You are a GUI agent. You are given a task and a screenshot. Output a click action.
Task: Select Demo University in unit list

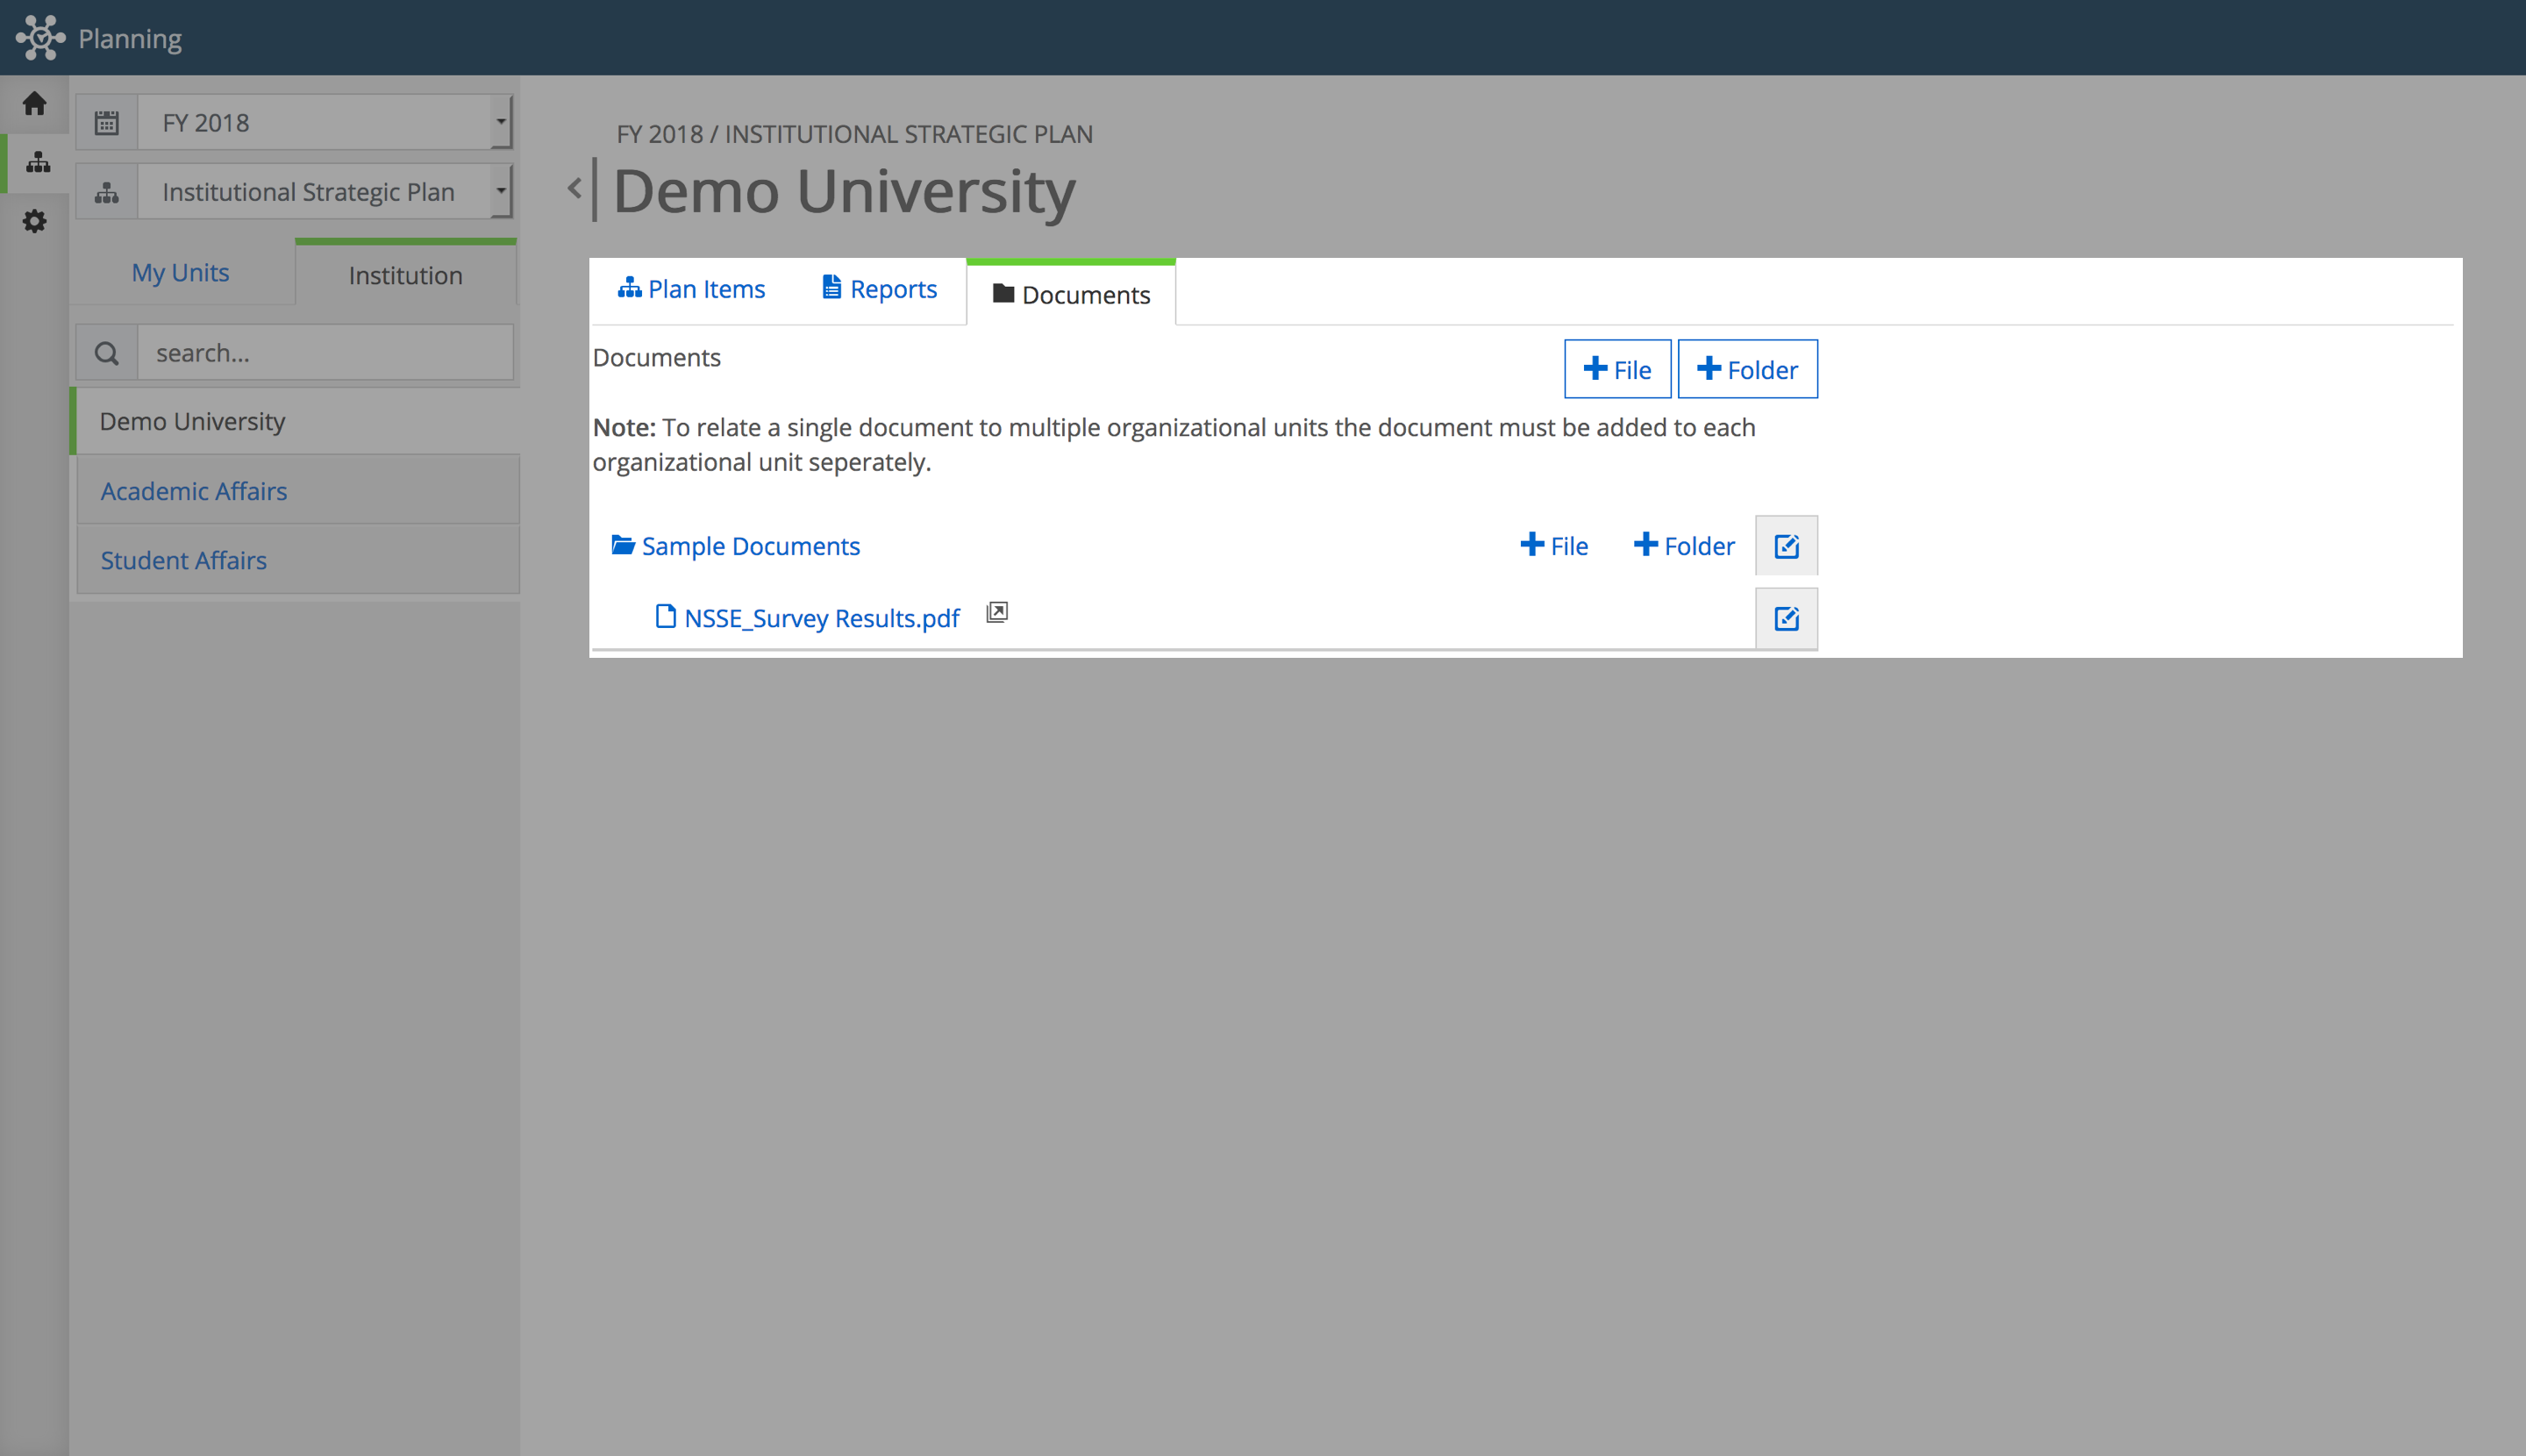296,421
